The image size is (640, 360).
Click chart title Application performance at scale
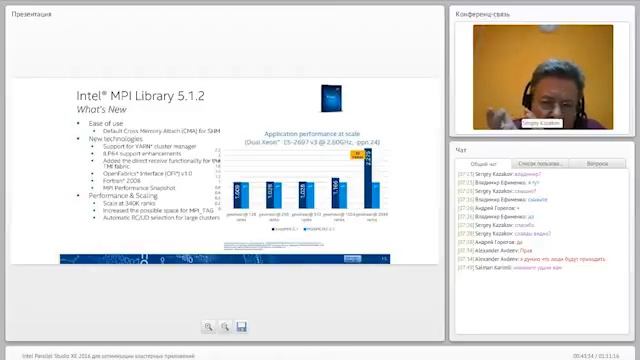tap(312, 134)
